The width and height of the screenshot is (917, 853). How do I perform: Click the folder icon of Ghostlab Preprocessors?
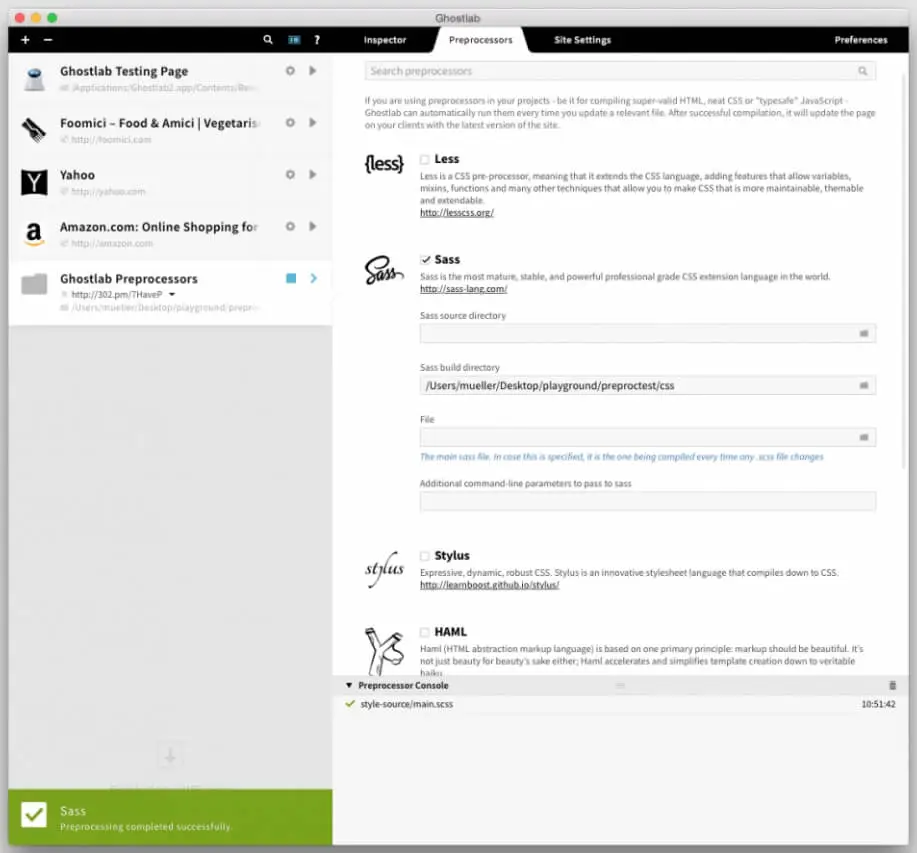pos(34,284)
